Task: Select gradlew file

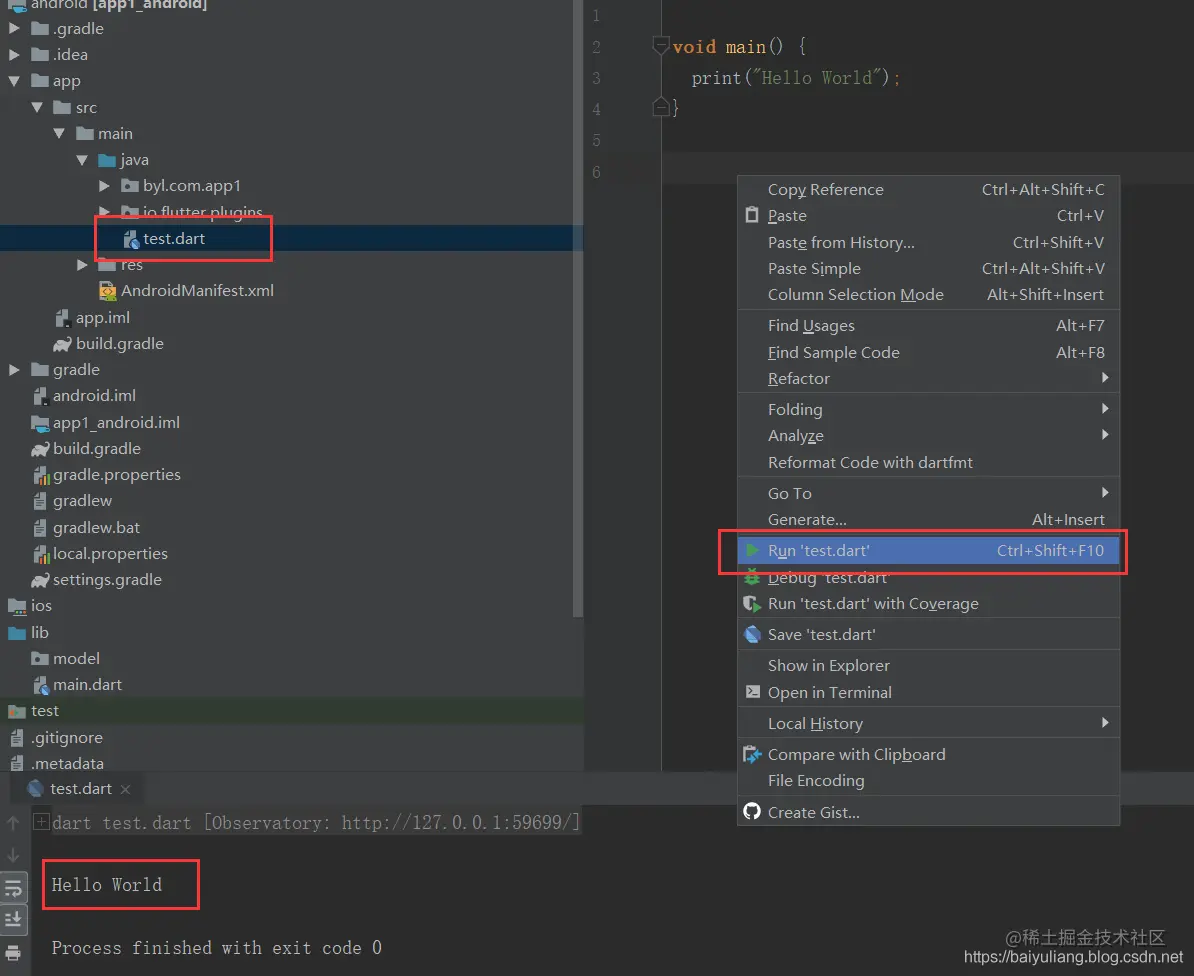Action: point(72,501)
